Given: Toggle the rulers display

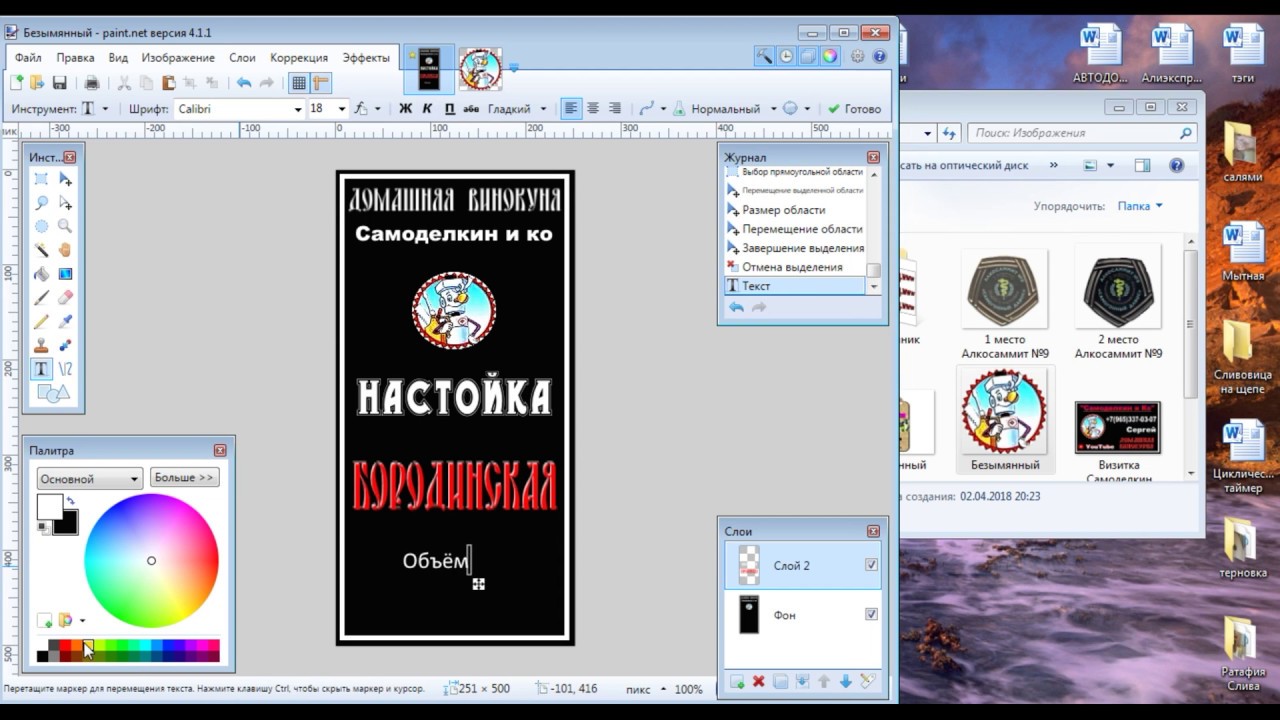Looking at the screenshot, I should (x=320, y=83).
